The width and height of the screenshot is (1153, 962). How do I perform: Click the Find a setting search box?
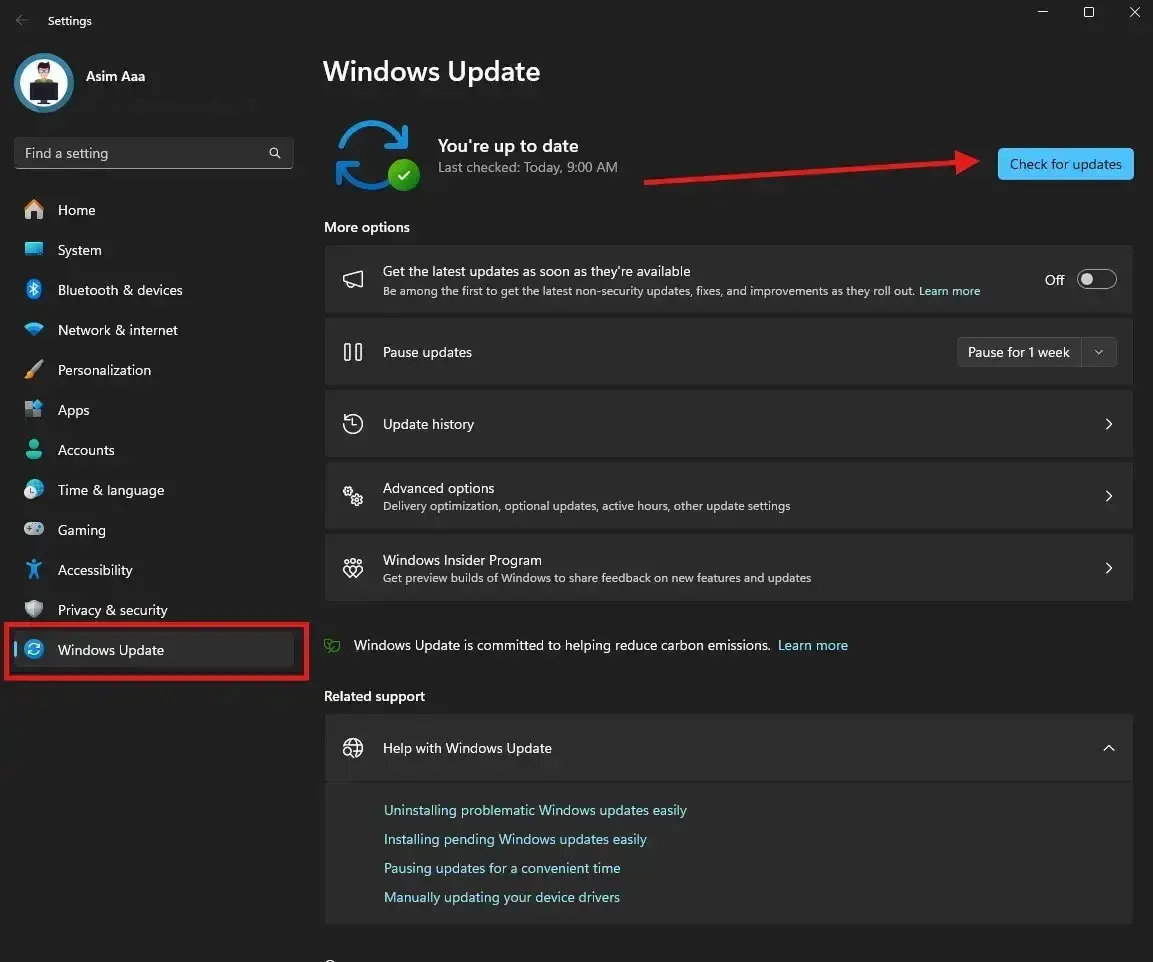140,153
